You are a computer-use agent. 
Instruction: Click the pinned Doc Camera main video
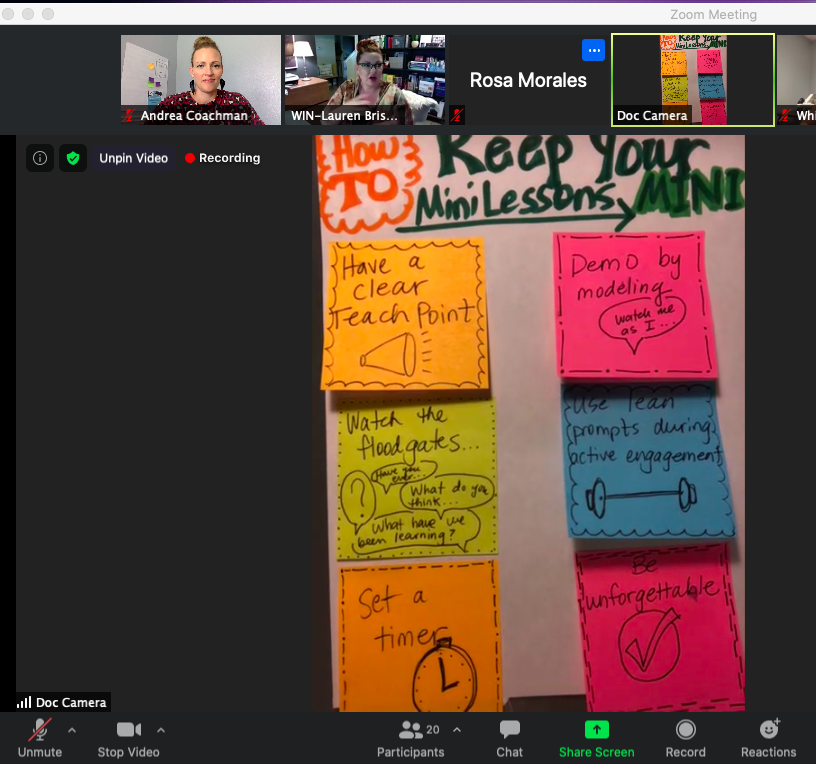tap(528, 423)
